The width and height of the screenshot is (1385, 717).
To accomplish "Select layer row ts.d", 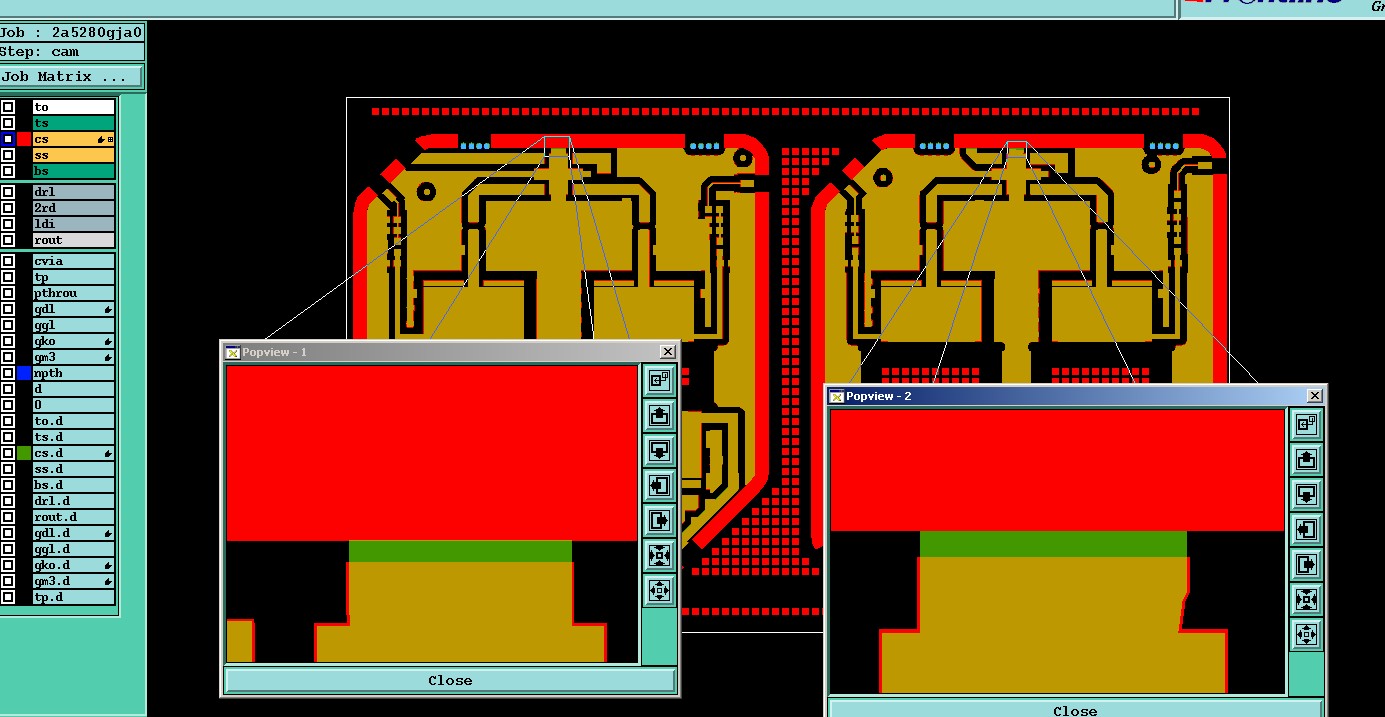I will point(74,437).
